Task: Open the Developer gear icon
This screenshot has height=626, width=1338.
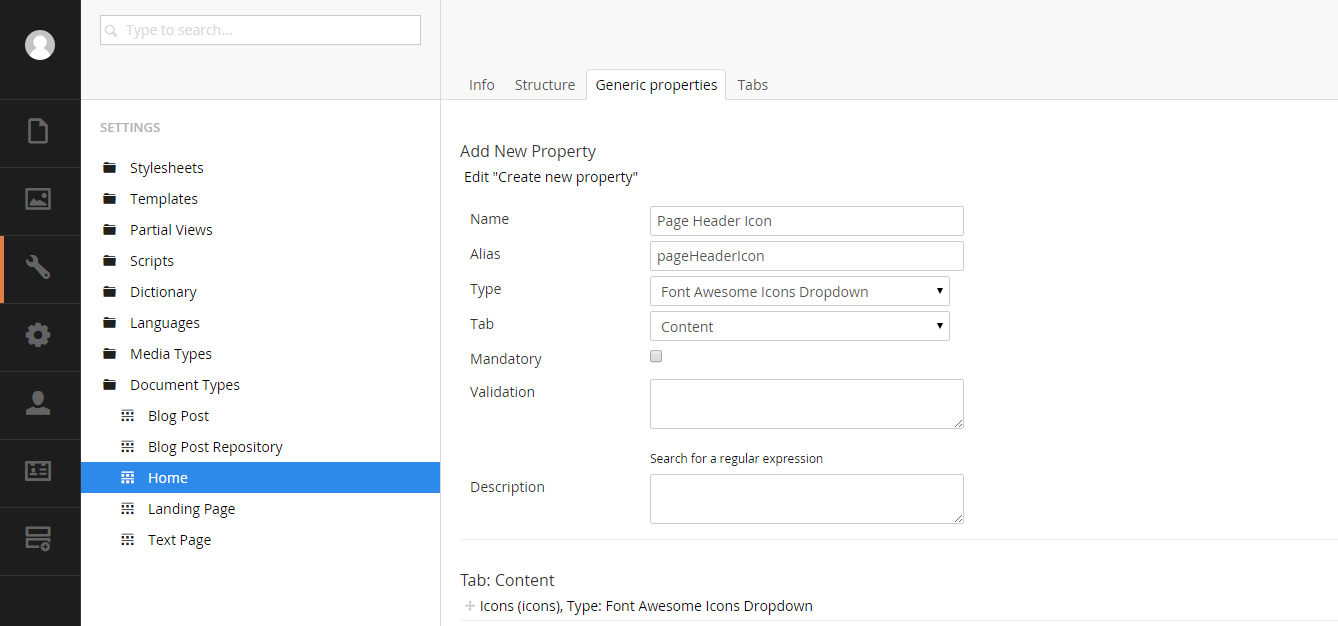Action: 38,335
